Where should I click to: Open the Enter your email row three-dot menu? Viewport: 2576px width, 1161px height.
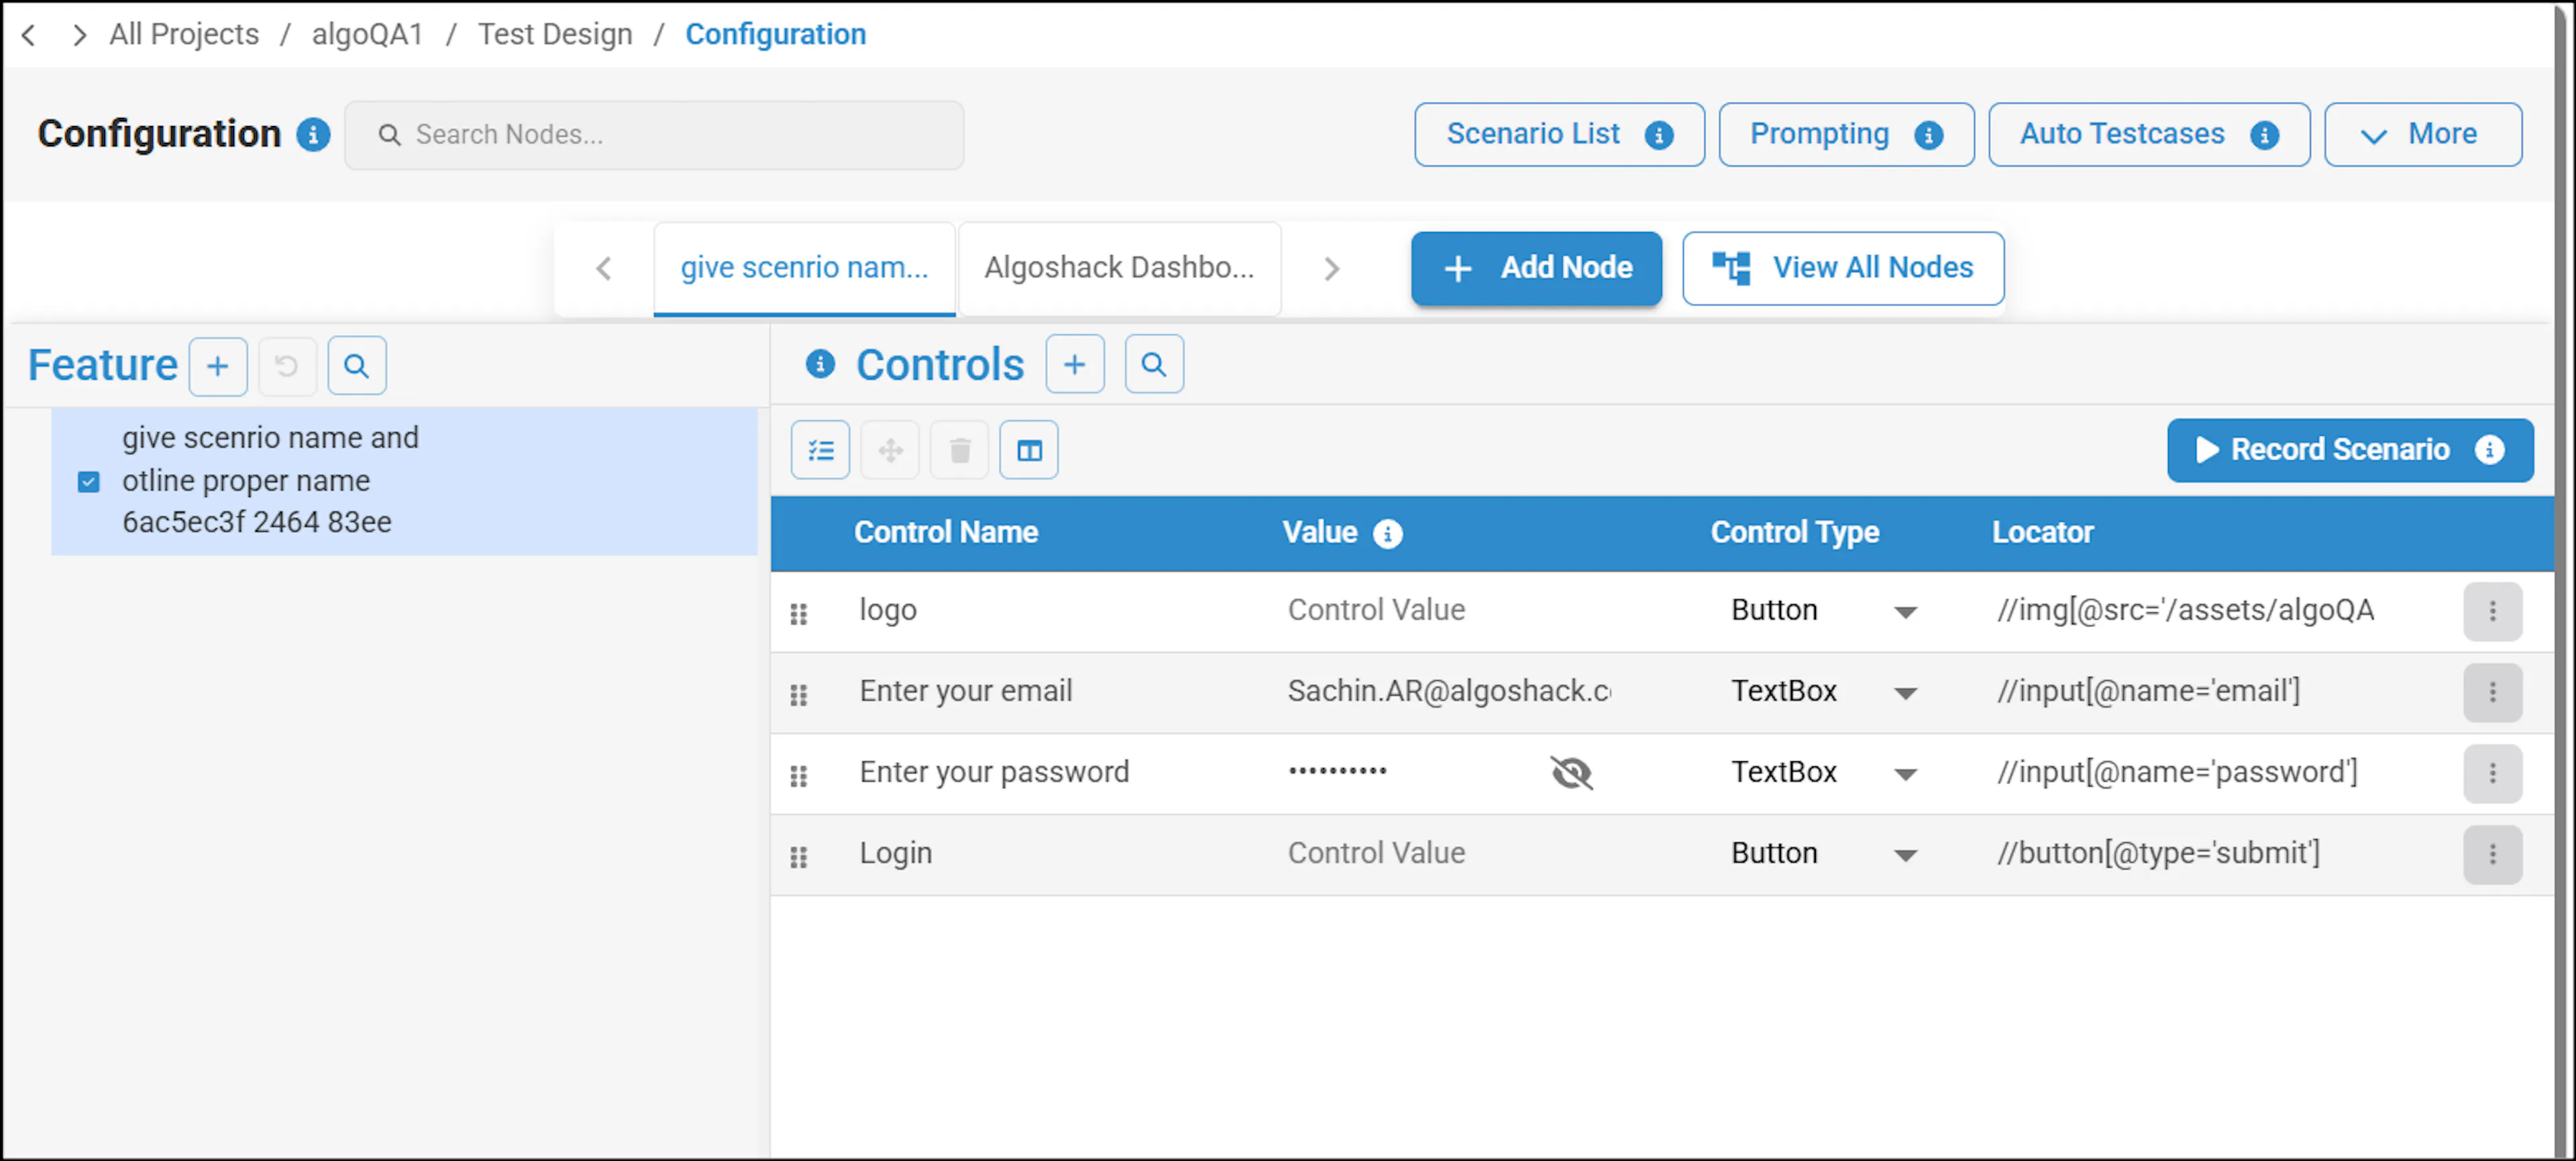(x=2492, y=692)
